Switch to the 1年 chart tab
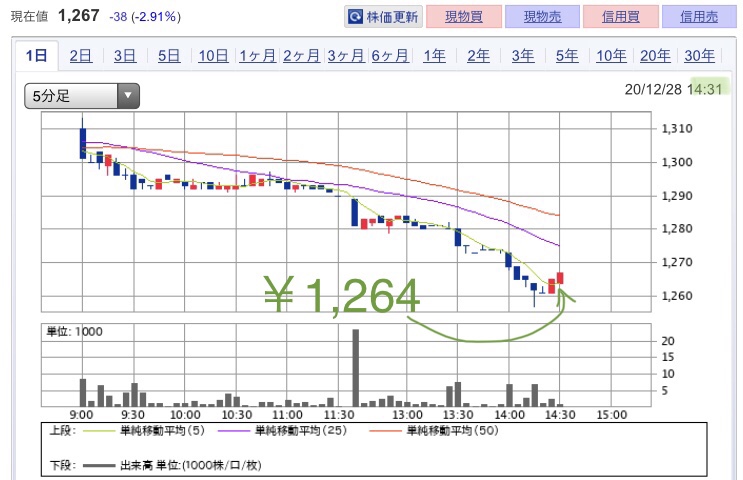This screenshot has height=480, width=743. point(434,56)
